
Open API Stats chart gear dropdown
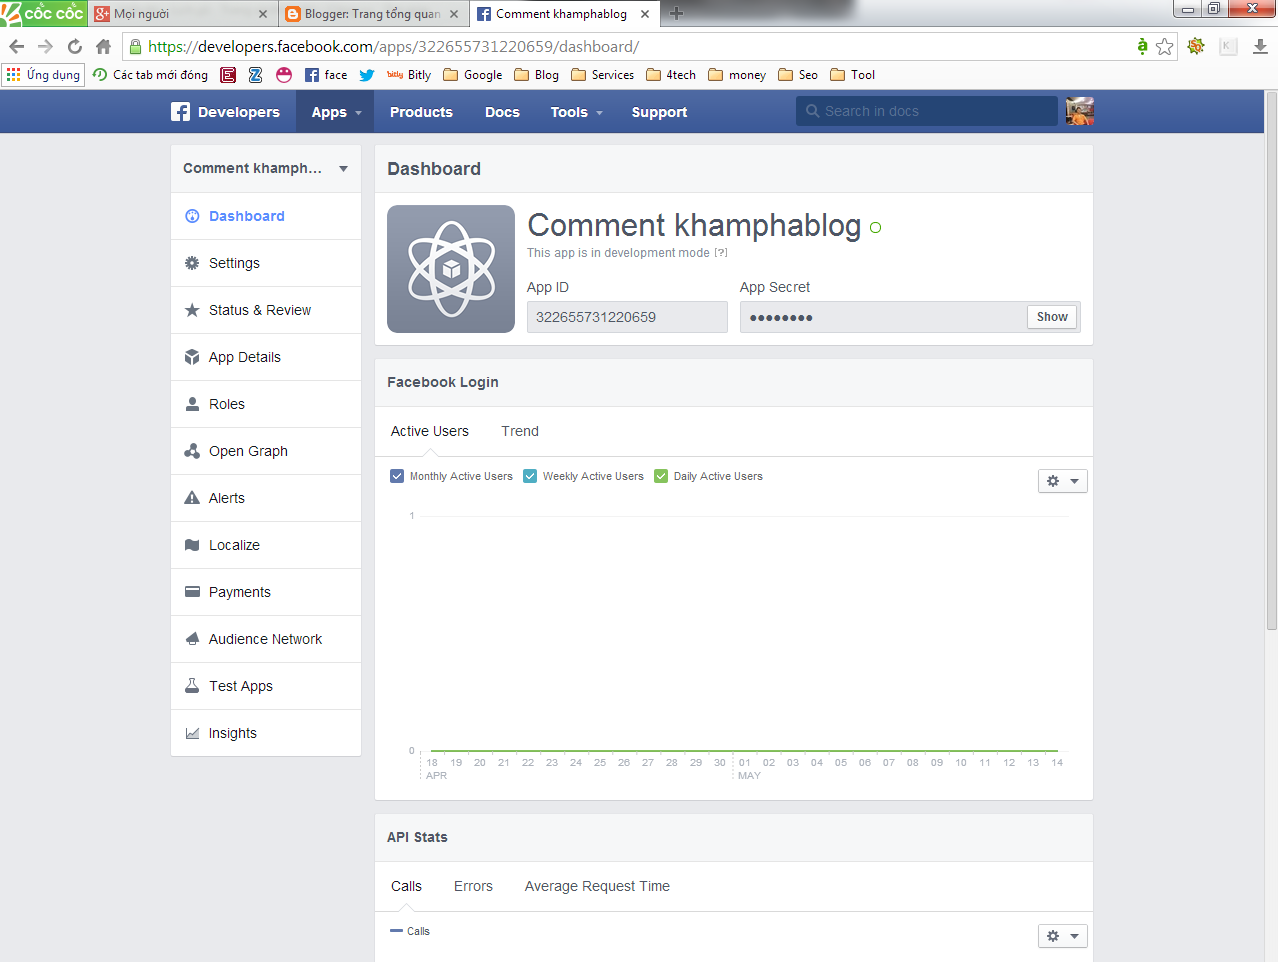point(1062,936)
